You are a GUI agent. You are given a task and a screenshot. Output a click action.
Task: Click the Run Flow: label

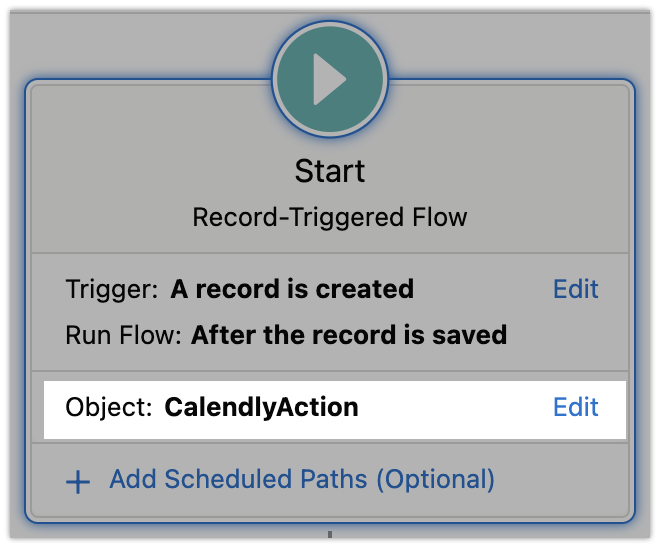(124, 334)
